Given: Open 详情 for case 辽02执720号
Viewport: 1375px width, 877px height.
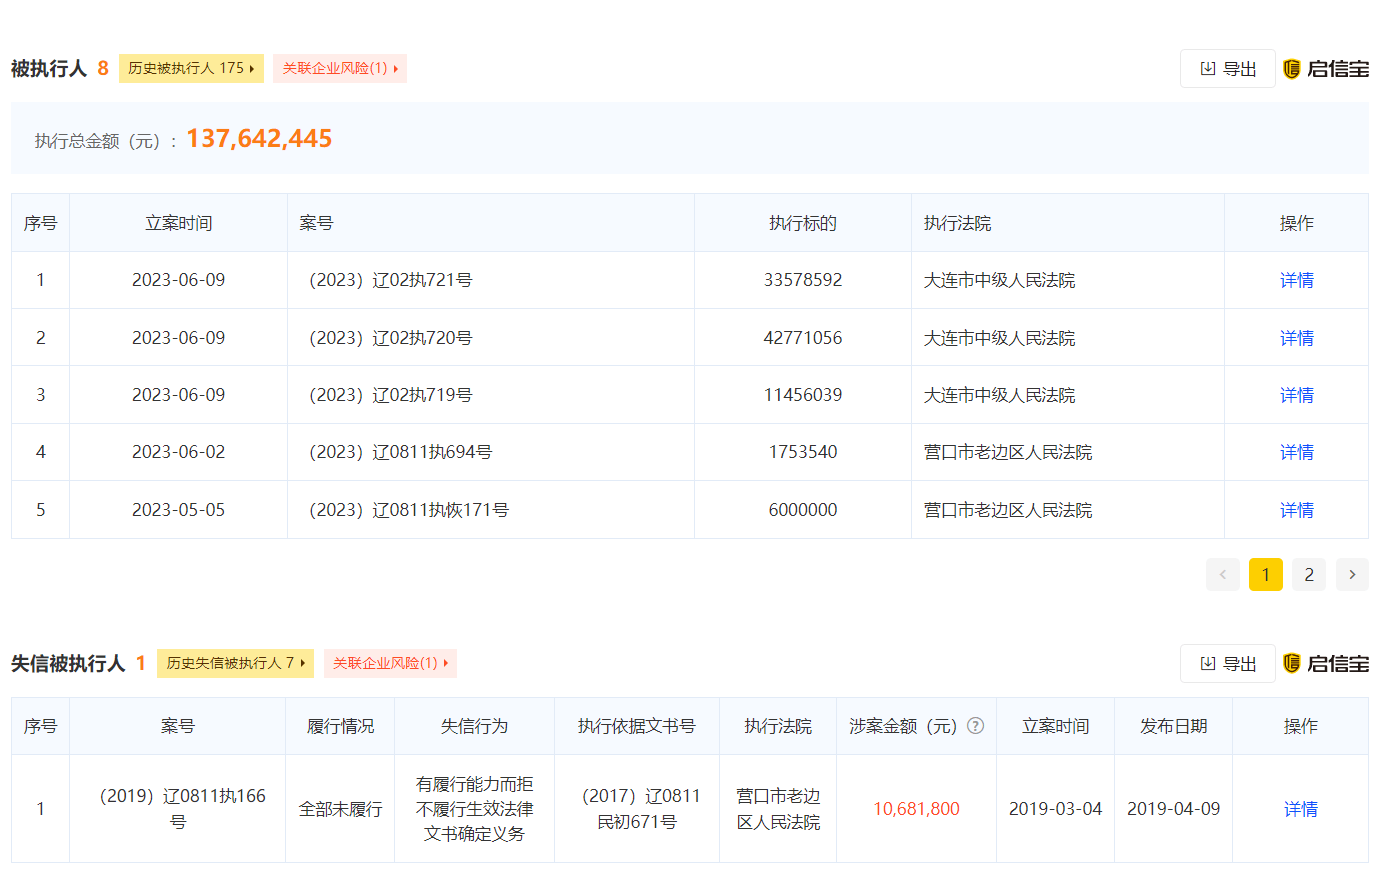Looking at the screenshot, I should point(1296,338).
